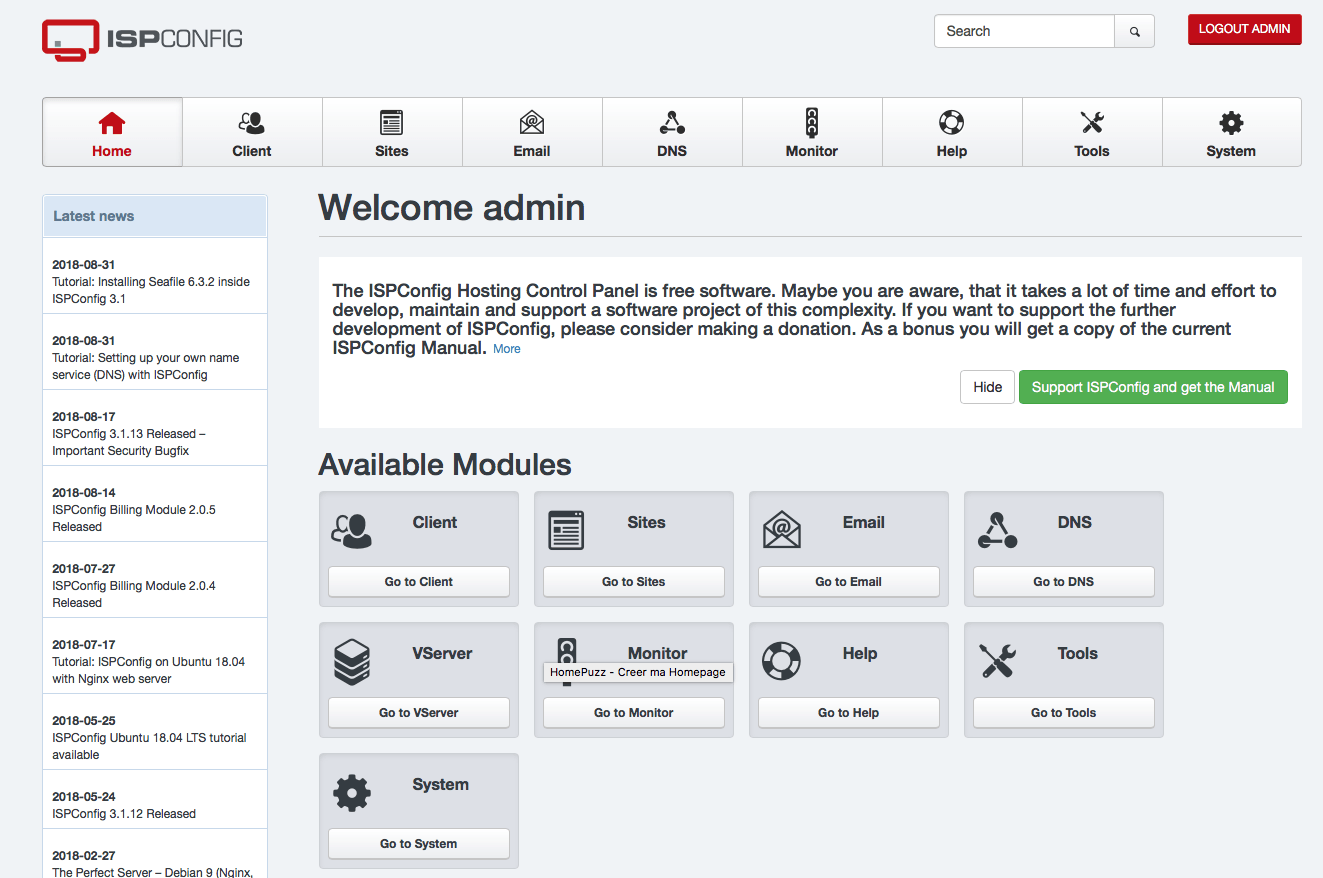Image resolution: width=1323 pixels, height=878 pixels.
Task: Click the DNS network icon in navigation bar
Action: tap(672, 123)
